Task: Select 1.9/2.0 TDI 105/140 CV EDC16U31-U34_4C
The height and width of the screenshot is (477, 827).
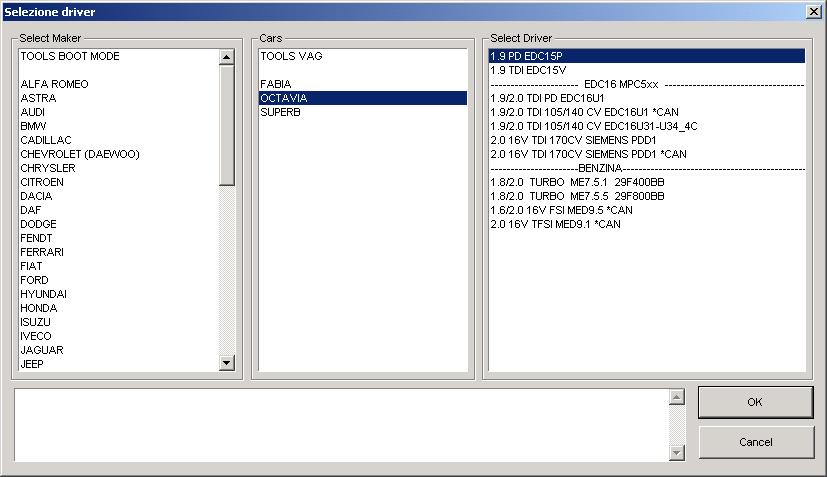Action: coord(647,126)
